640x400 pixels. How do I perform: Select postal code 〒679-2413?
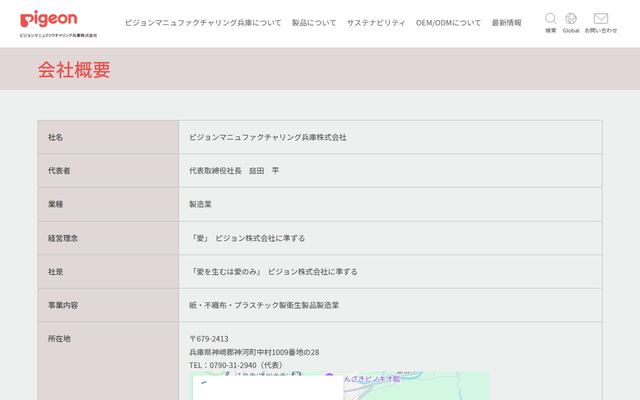[209, 339]
